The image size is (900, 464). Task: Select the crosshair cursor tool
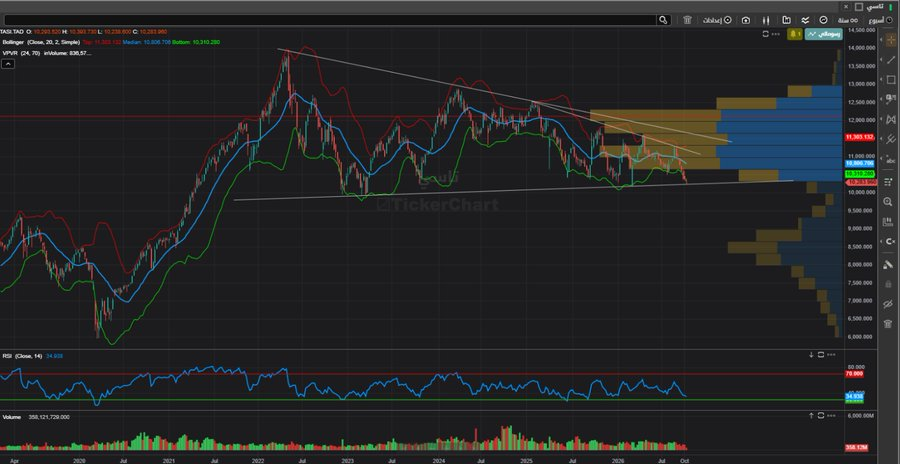coord(890,39)
